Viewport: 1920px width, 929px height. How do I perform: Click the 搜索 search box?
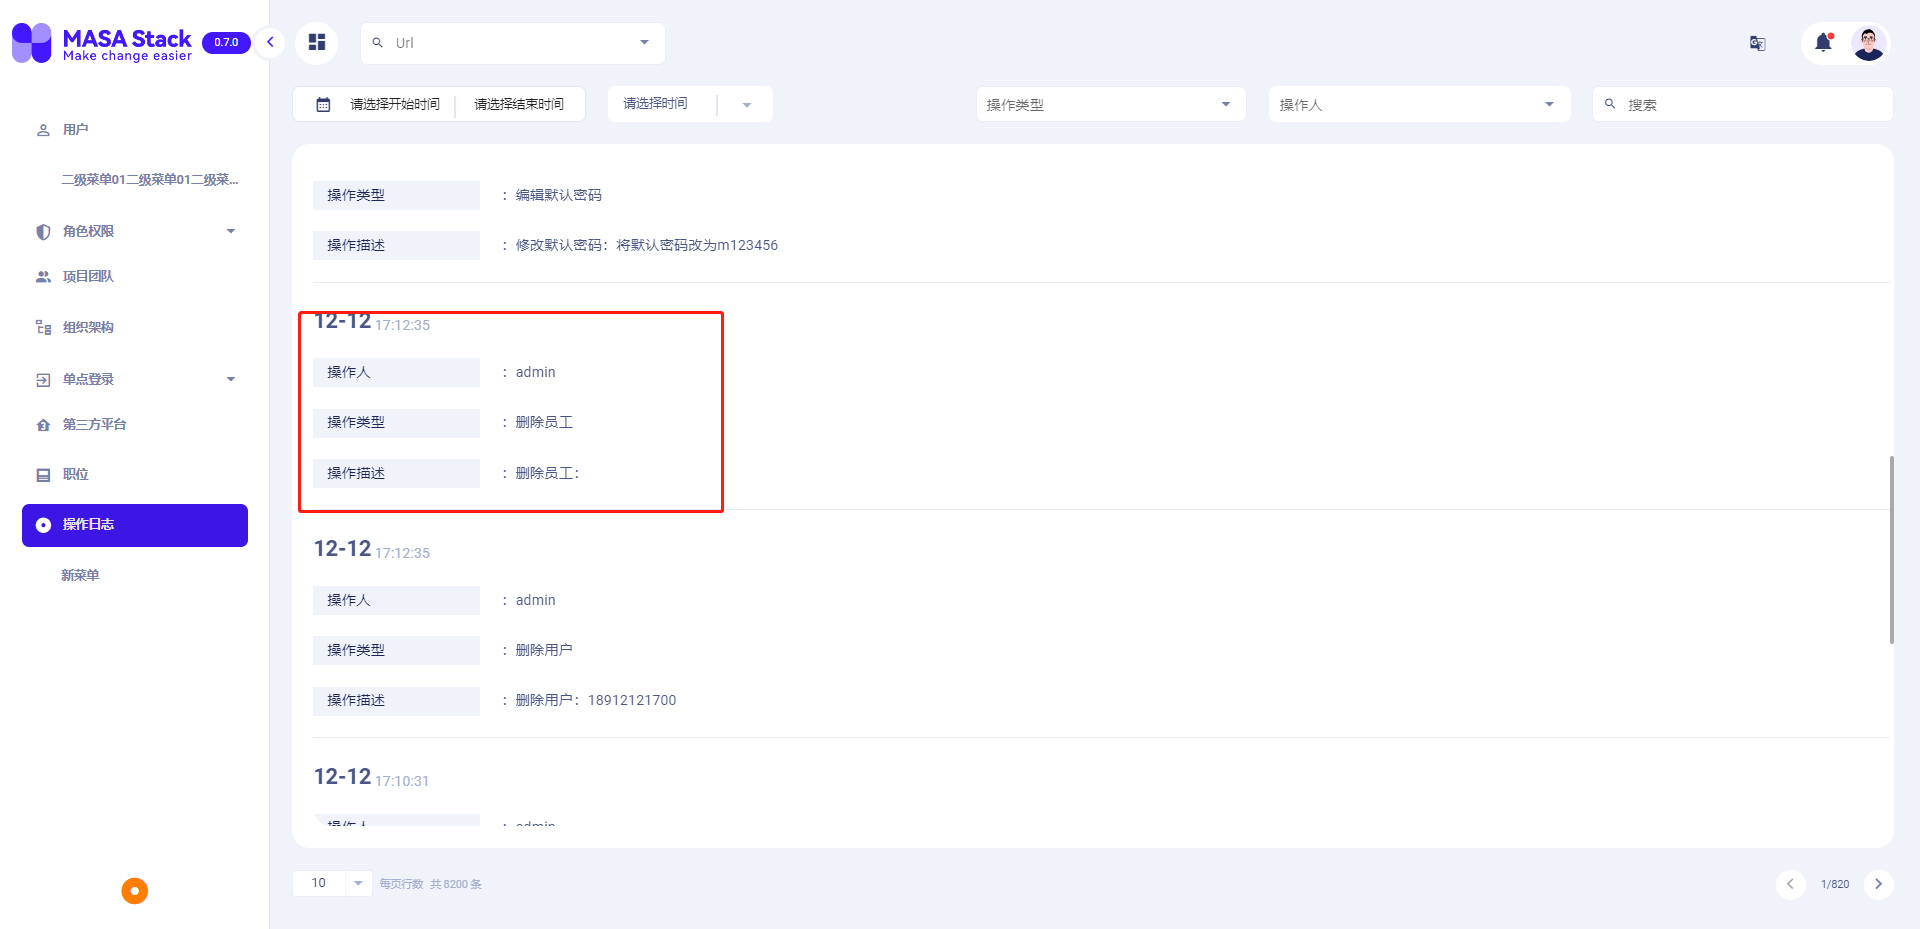pos(1742,104)
